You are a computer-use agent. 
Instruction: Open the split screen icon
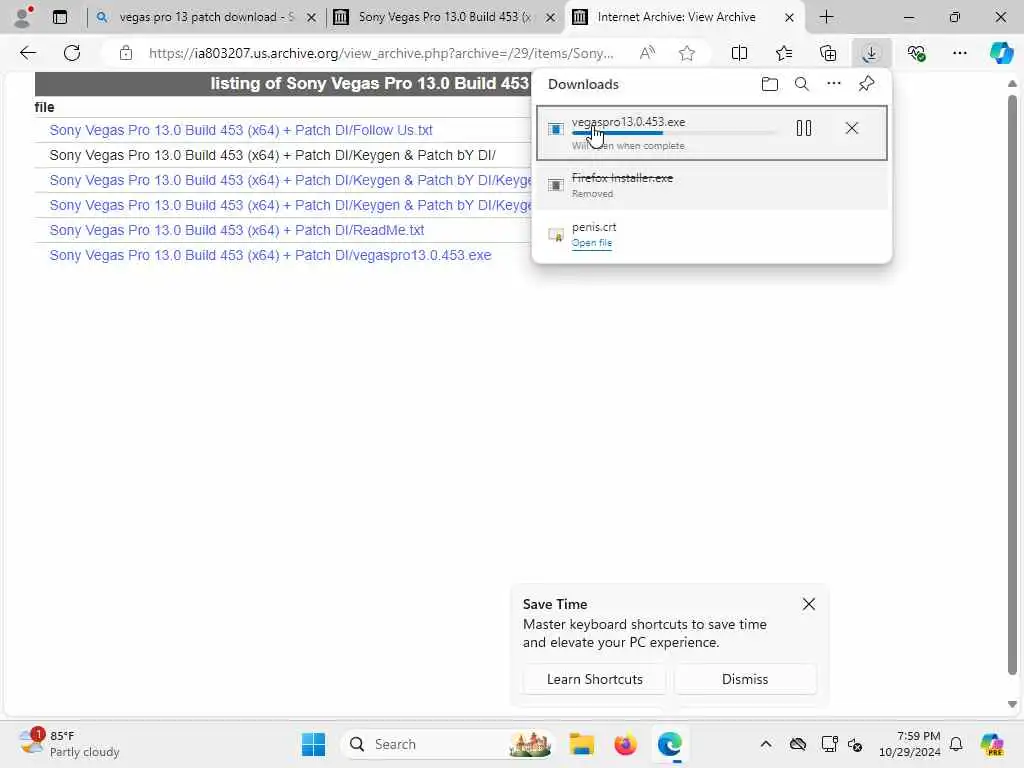[x=739, y=53]
